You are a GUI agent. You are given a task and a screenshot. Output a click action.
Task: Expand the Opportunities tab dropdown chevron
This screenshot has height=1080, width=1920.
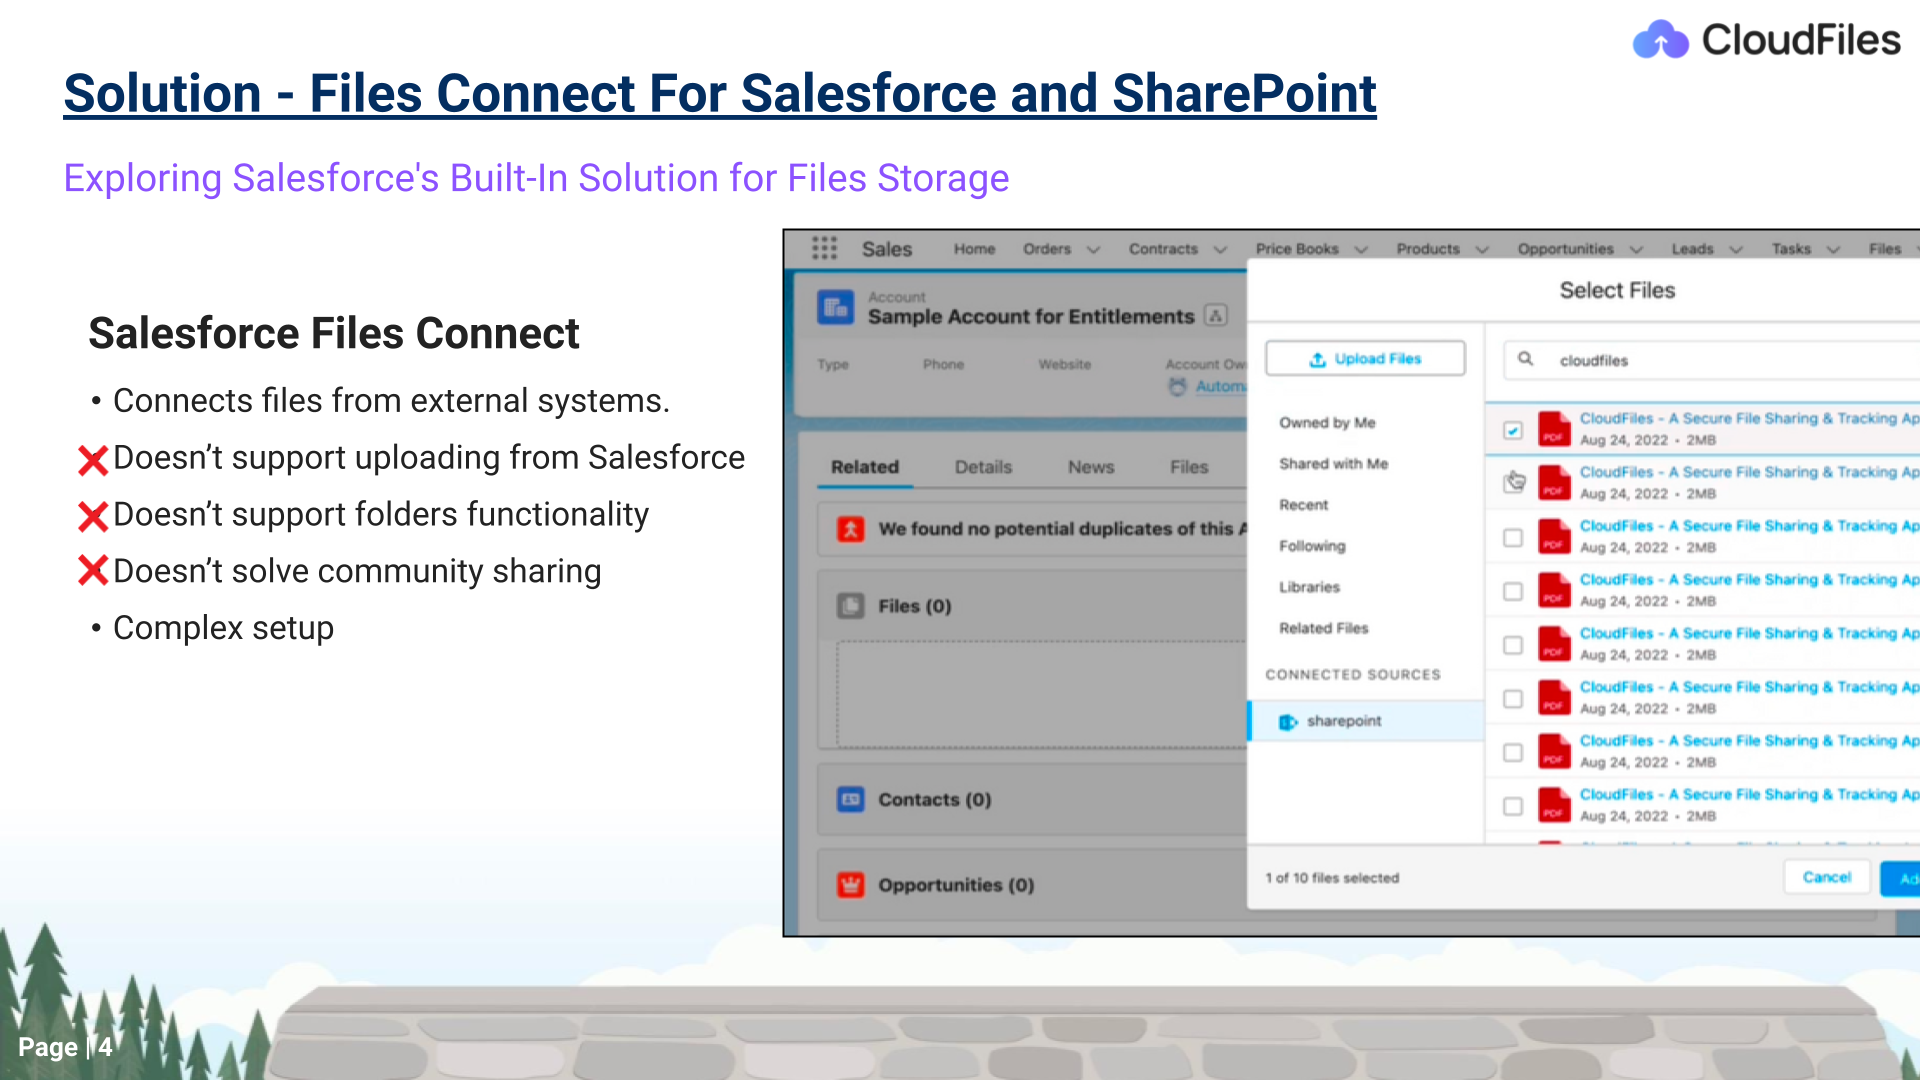coord(1636,250)
